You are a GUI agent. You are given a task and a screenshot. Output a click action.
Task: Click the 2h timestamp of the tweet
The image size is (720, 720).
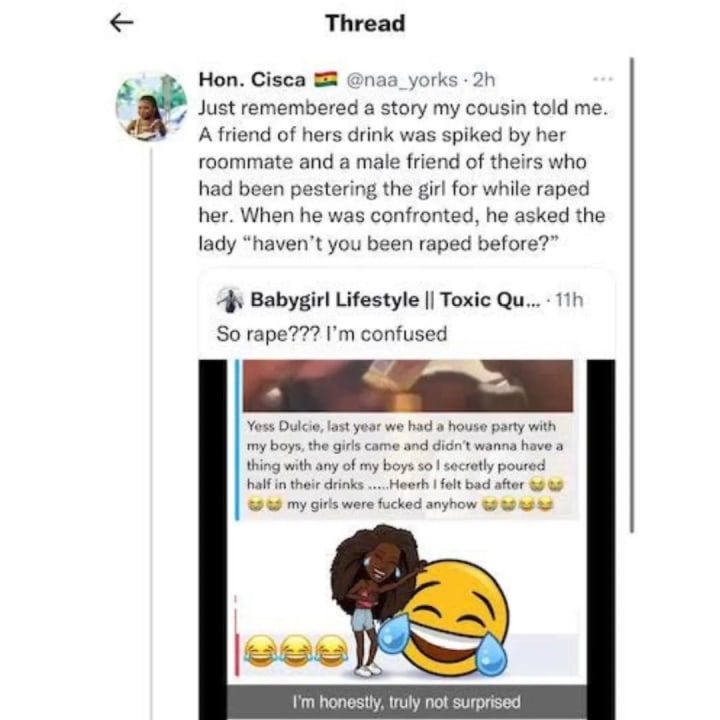tap(484, 80)
